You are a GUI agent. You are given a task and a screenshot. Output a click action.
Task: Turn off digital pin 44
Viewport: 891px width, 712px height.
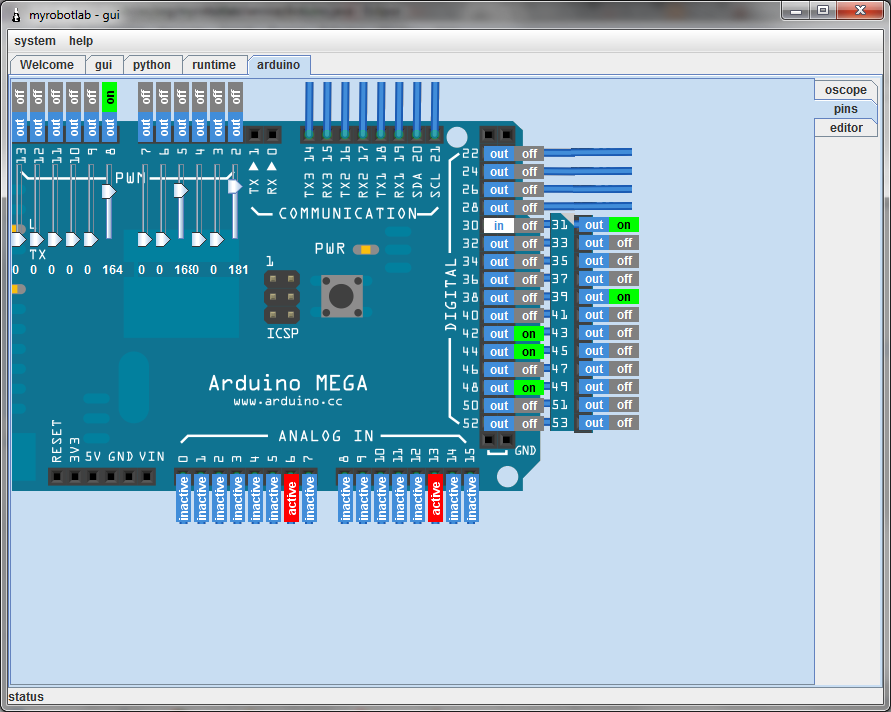pos(529,352)
